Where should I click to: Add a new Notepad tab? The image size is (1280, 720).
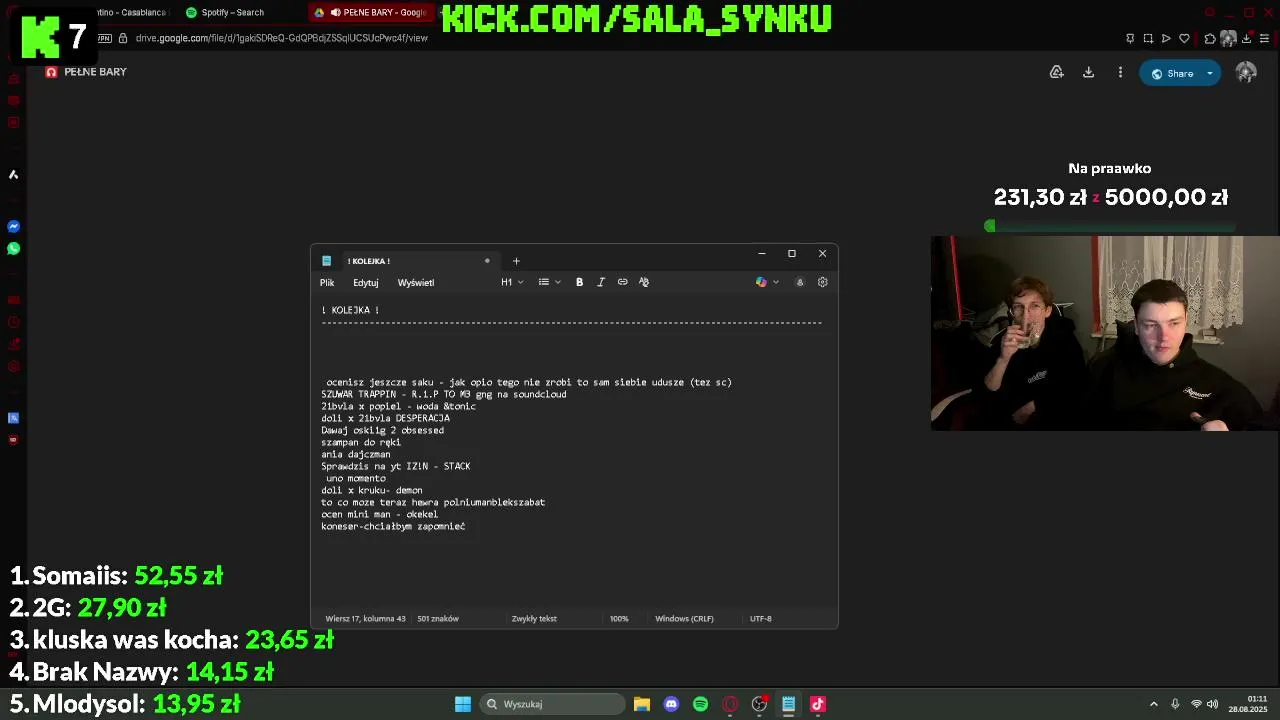(x=516, y=261)
